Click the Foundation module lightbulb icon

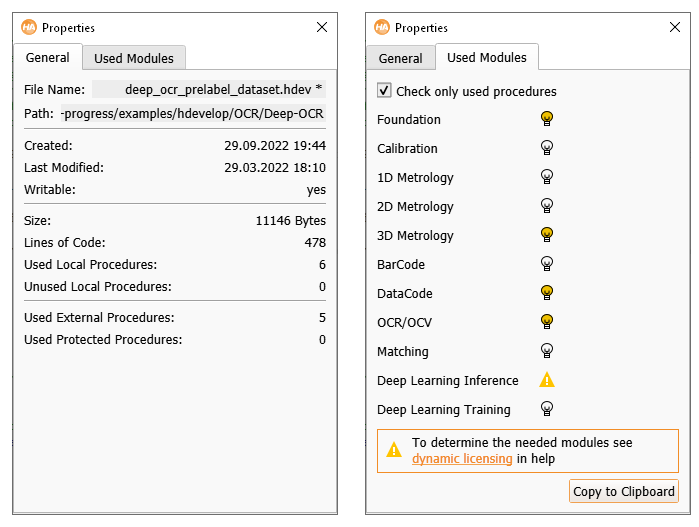(x=547, y=119)
